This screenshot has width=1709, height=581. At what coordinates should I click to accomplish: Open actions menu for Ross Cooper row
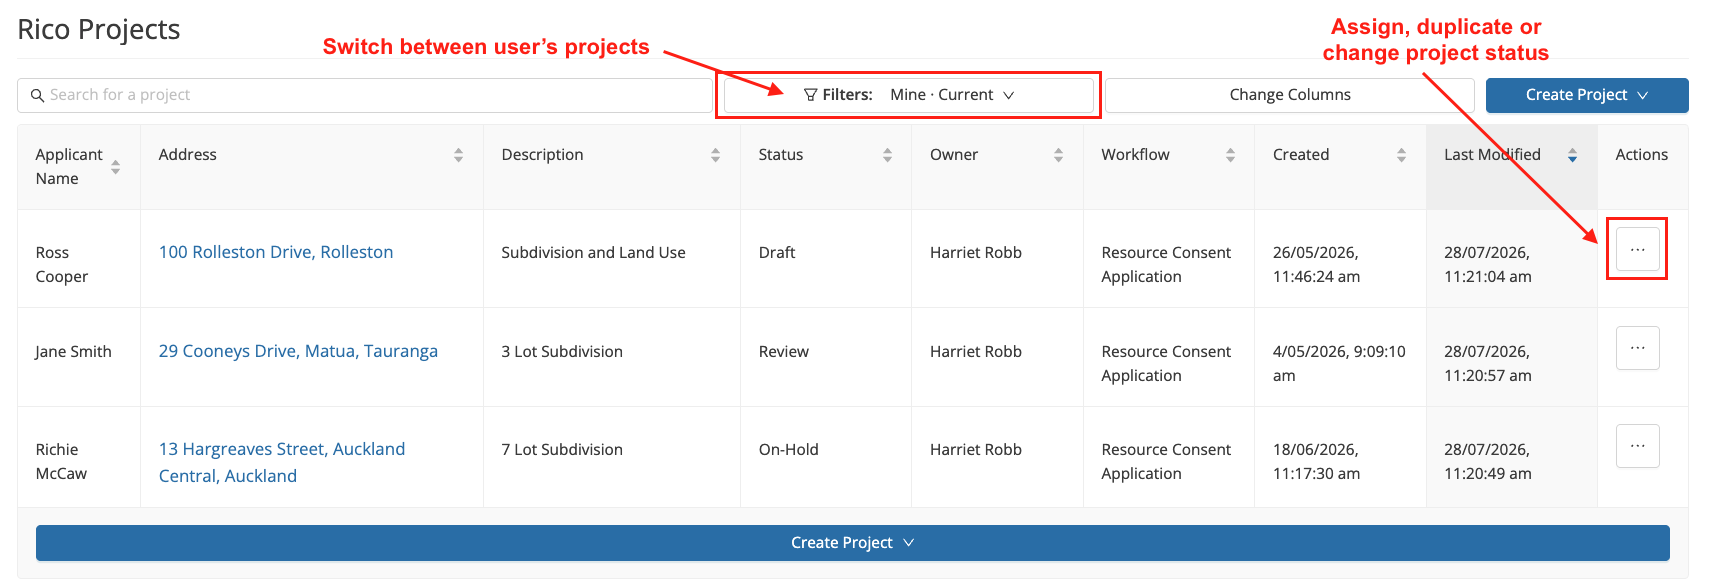pos(1637,249)
